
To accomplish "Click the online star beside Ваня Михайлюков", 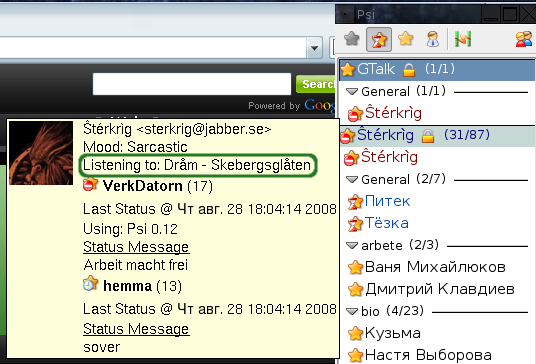I will coord(355,267).
